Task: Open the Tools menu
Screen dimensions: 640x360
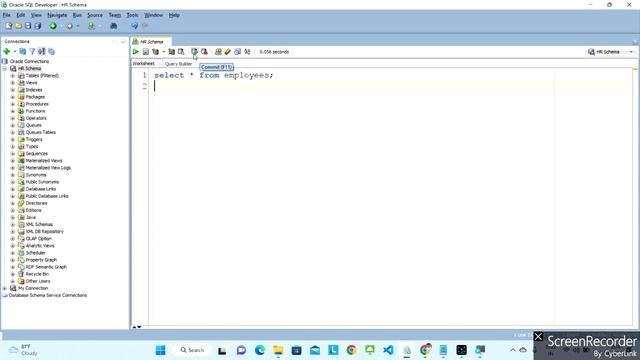Action: pyautogui.click(x=132, y=15)
